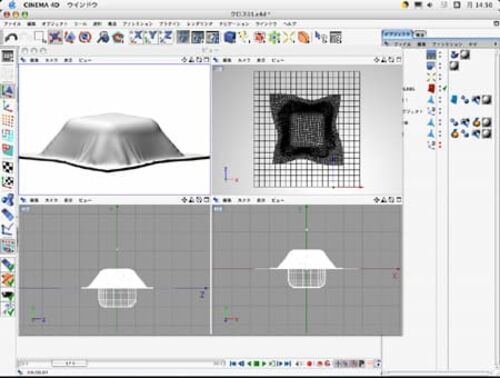This screenshot has width=500, height=378.
Task: Open the カメラ menu of the perspective viewport
Action: 51,60
